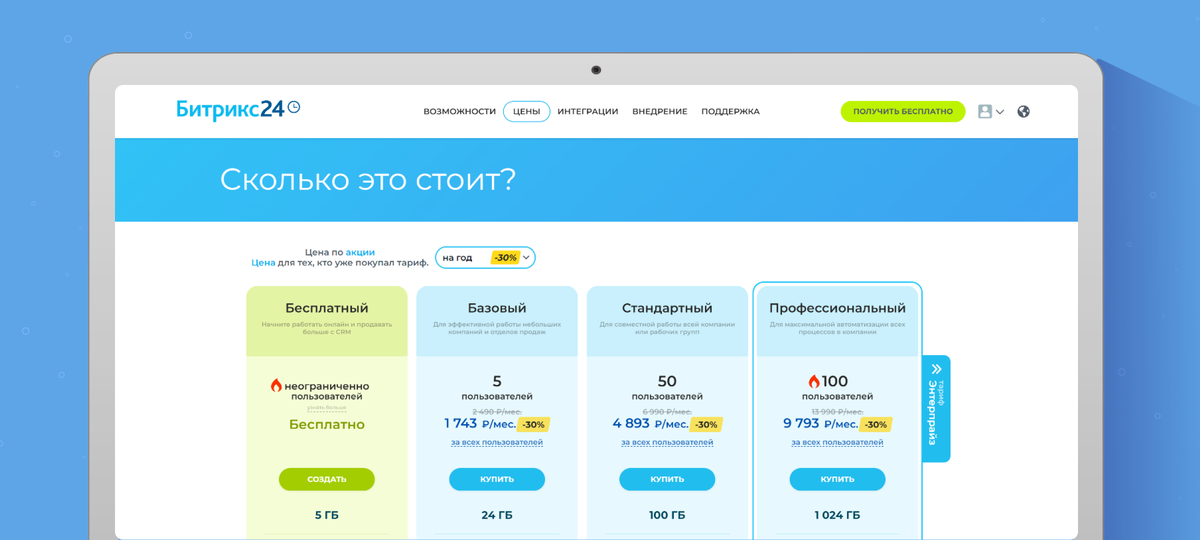Select the Цены menu item
Image resolution: width=1200 pixels, height=540 pixels.
click(527, 111)
